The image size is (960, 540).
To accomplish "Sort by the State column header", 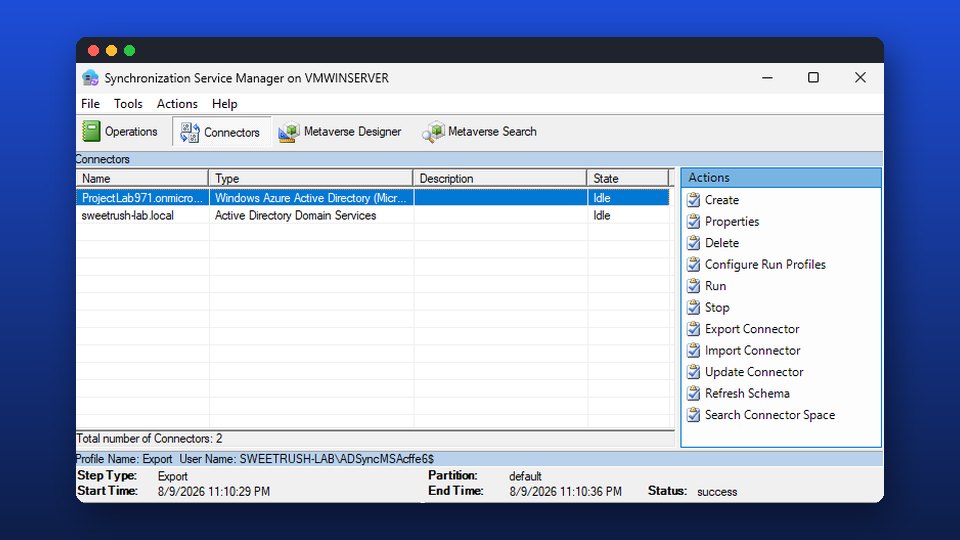I will point(628,178).
